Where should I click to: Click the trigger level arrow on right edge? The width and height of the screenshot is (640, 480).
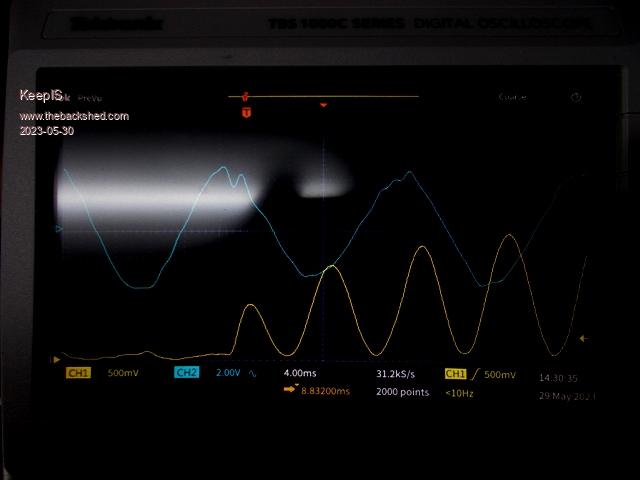(583, 339)
